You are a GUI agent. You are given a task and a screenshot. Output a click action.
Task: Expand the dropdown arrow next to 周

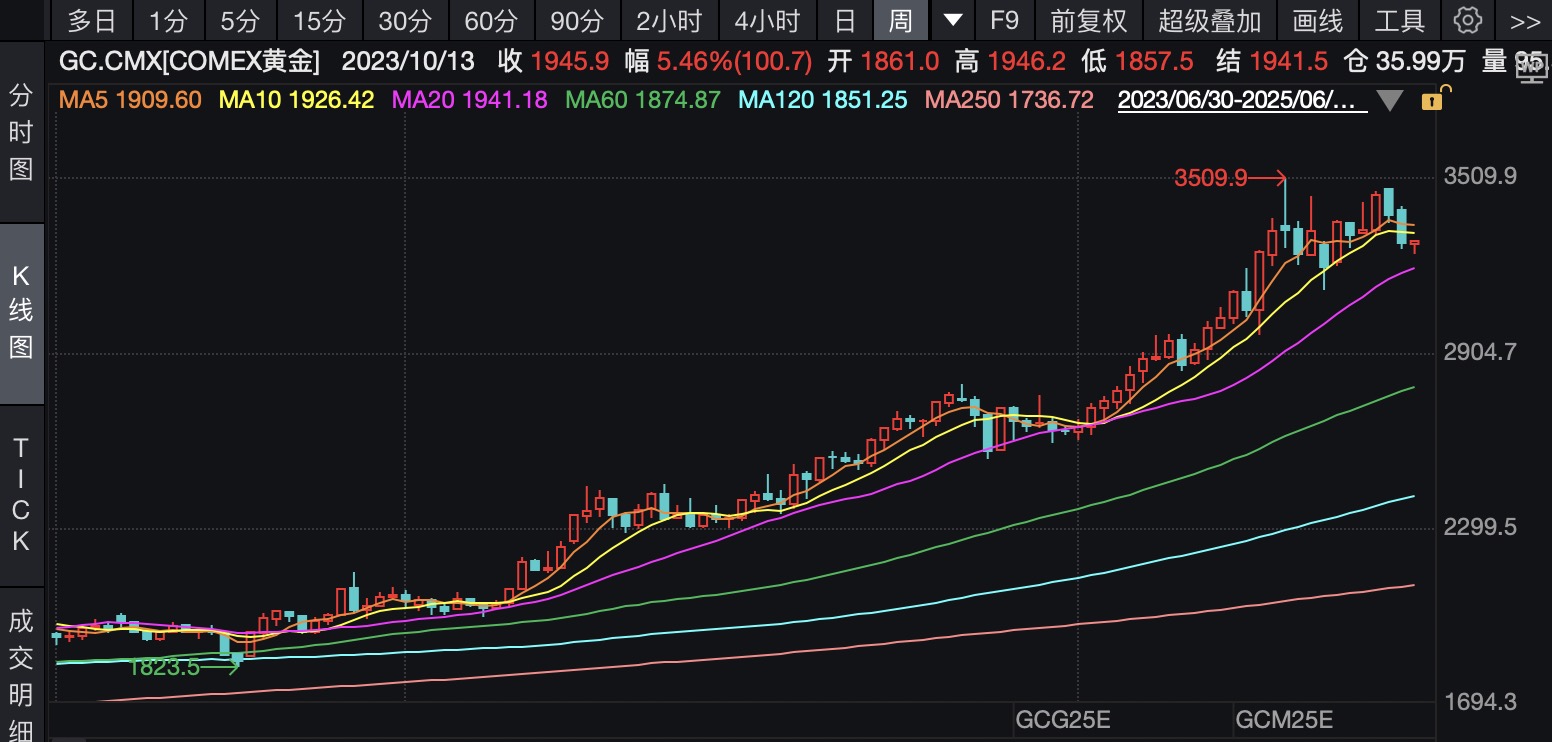click(952, 20)
